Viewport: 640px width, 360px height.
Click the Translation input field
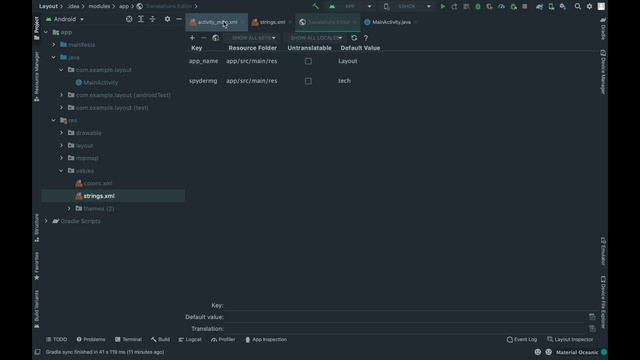click(x=405, y=329)
